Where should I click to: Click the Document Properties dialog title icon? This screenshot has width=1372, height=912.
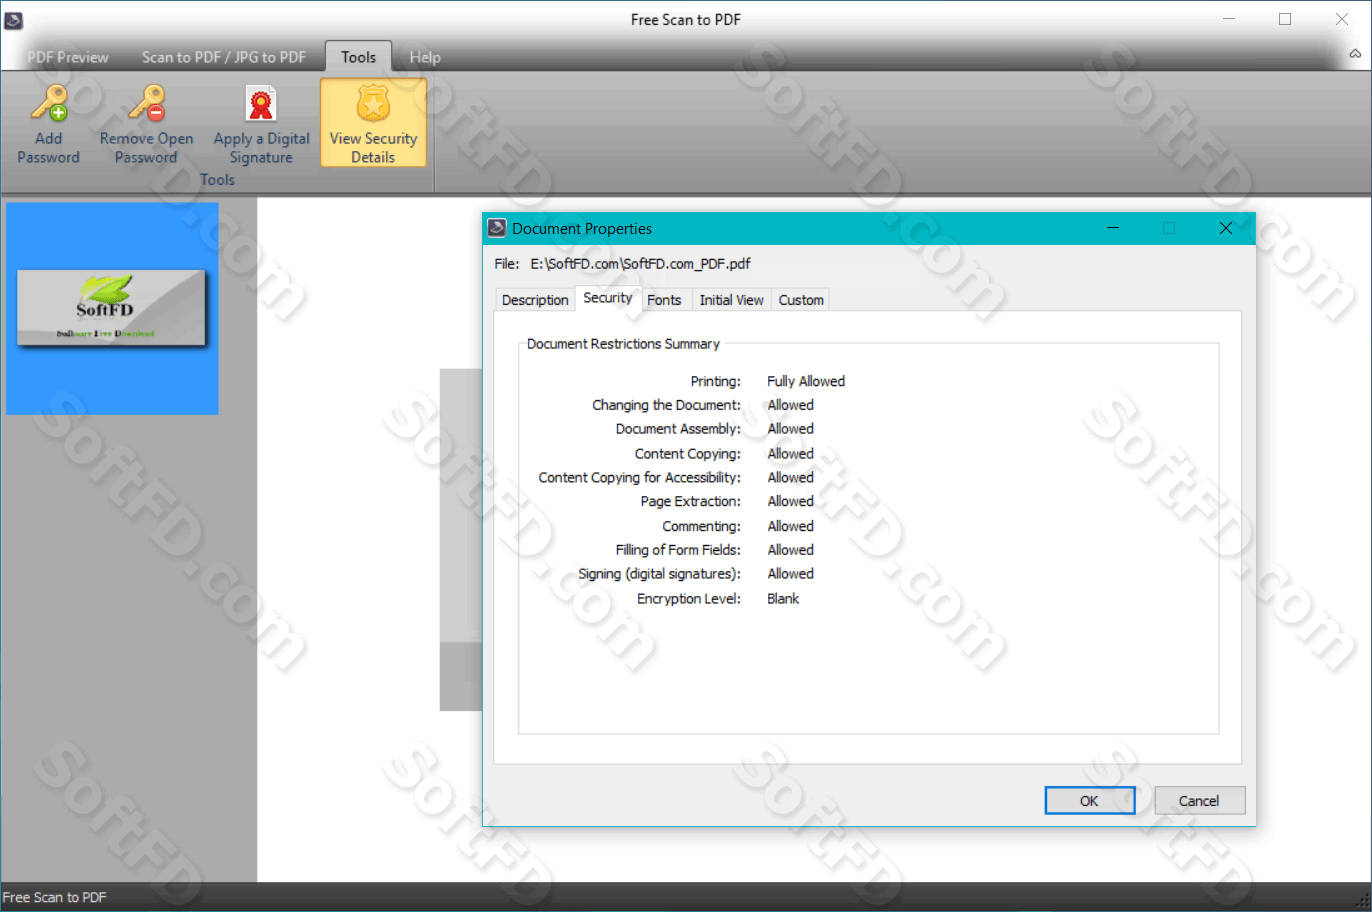click(497, 228)
